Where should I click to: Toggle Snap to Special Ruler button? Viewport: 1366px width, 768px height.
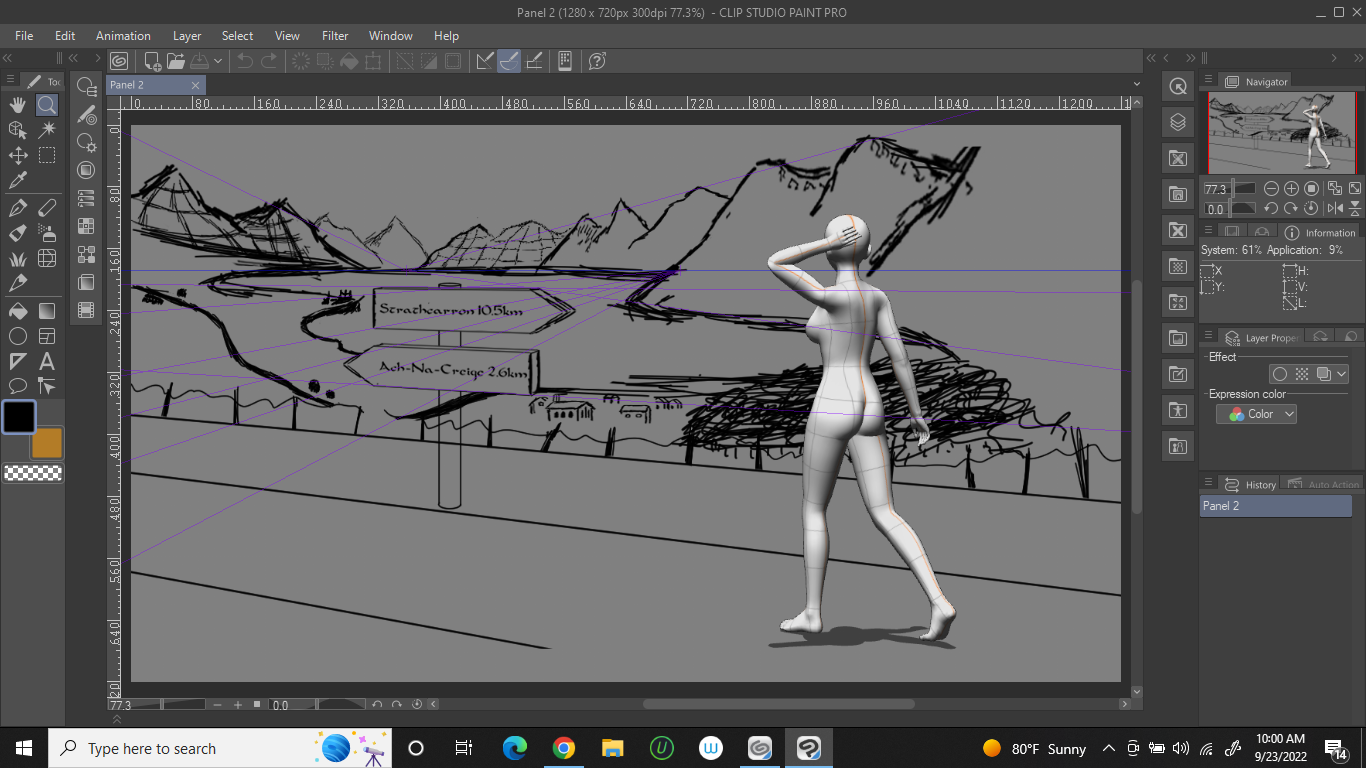(x=509, y=61)
